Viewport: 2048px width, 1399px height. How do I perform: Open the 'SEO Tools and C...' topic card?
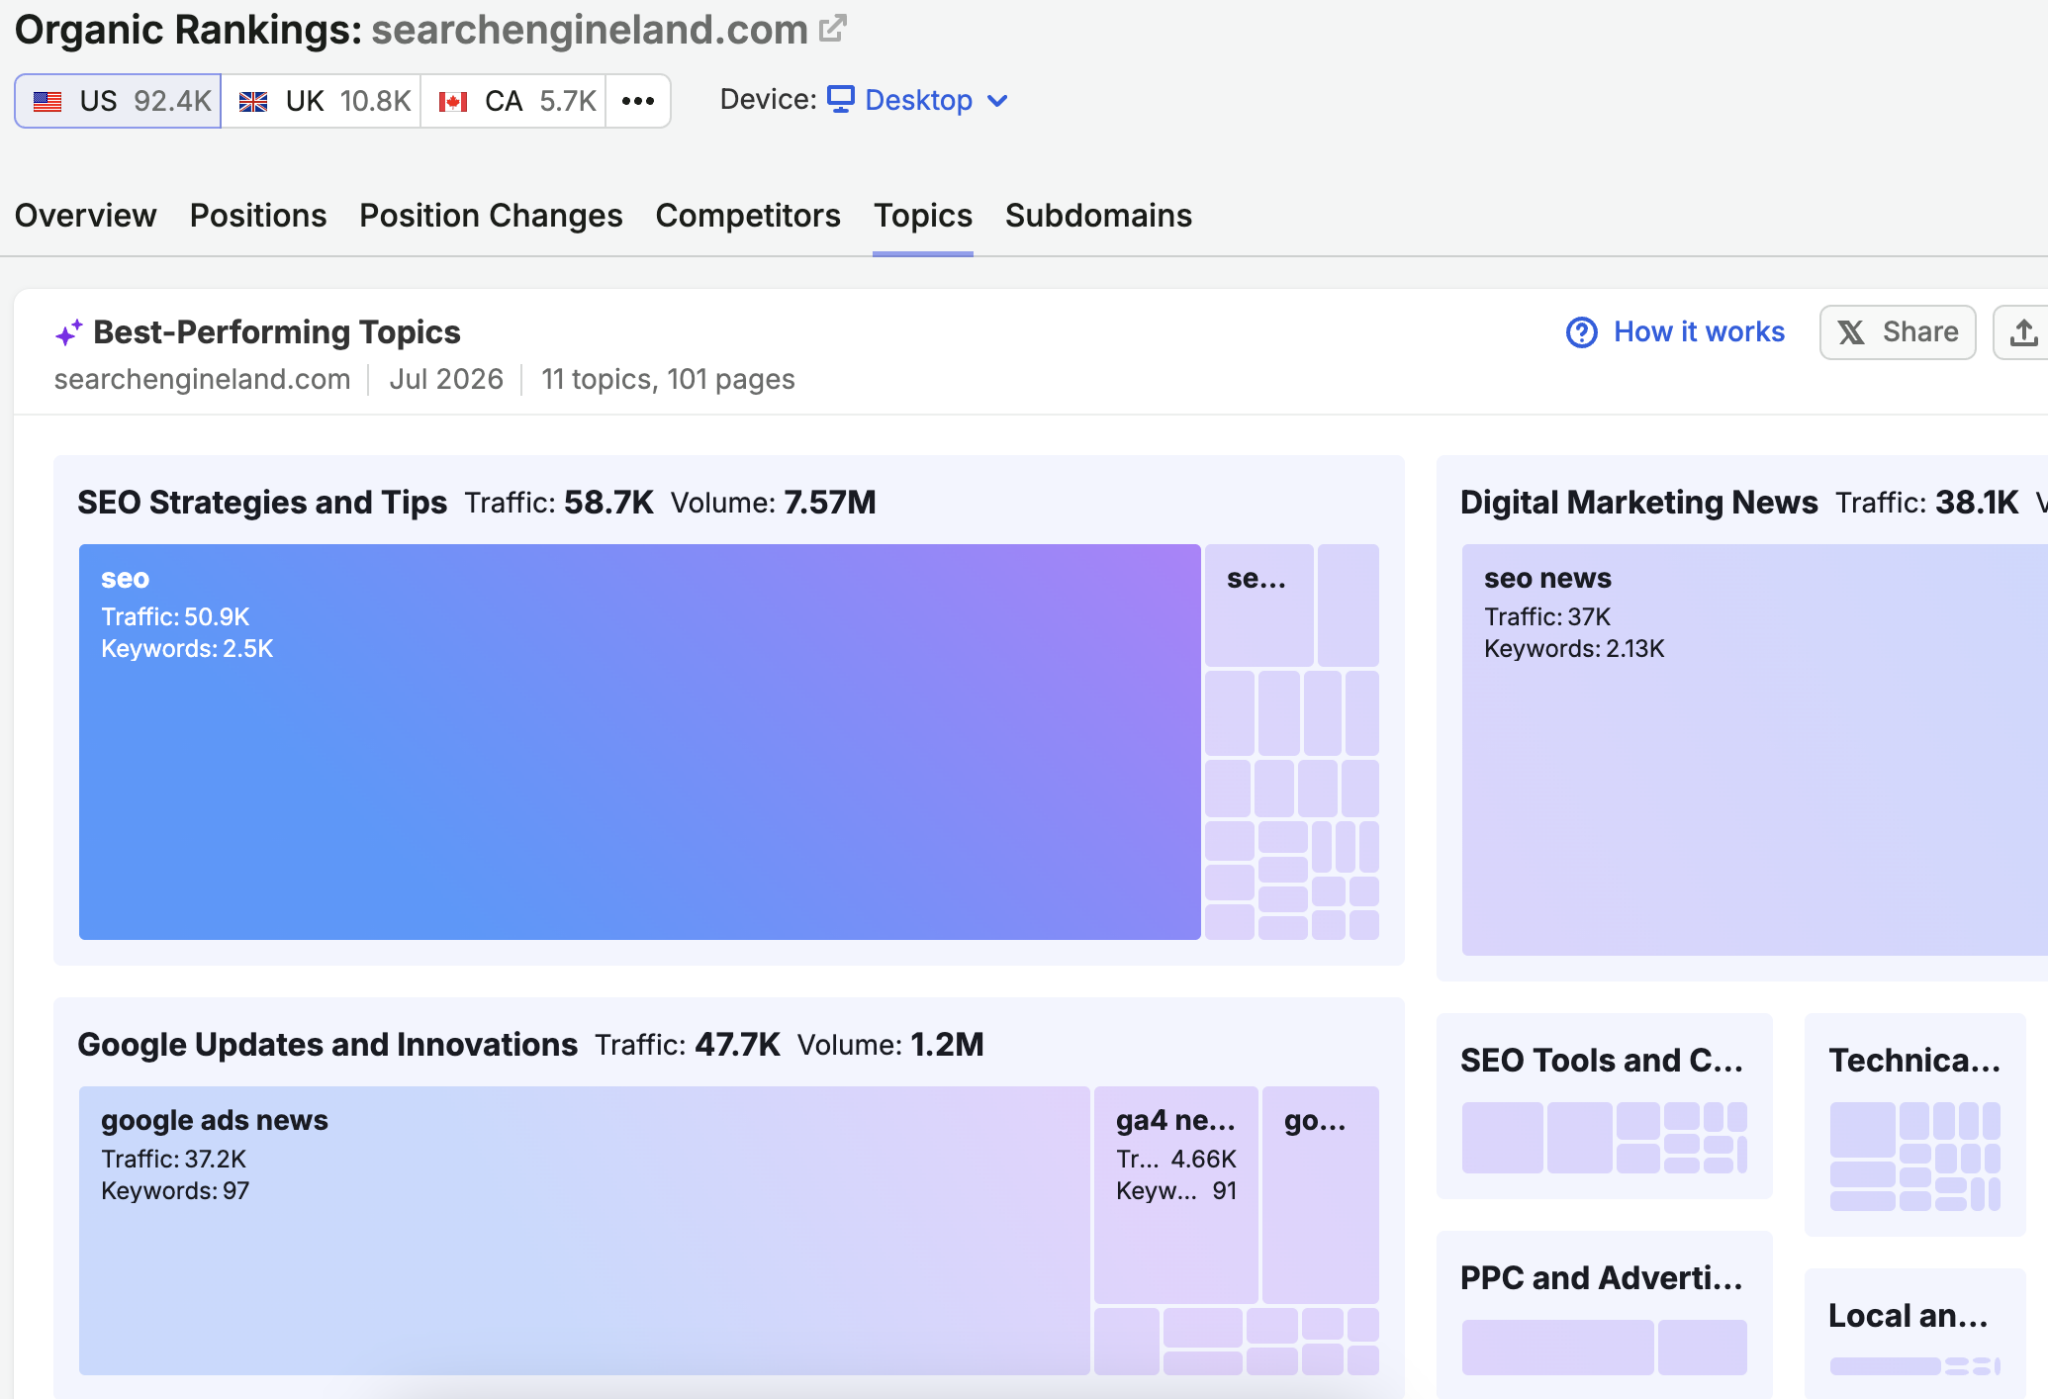coord(1604,1105)
